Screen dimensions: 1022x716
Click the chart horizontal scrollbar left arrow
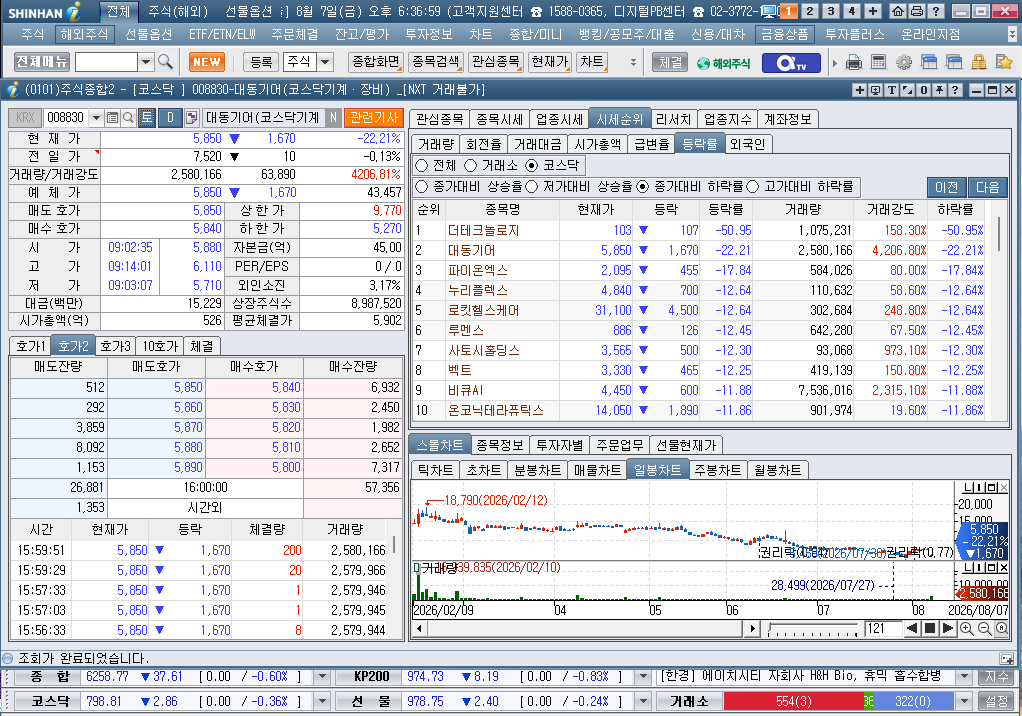point(420,629)
